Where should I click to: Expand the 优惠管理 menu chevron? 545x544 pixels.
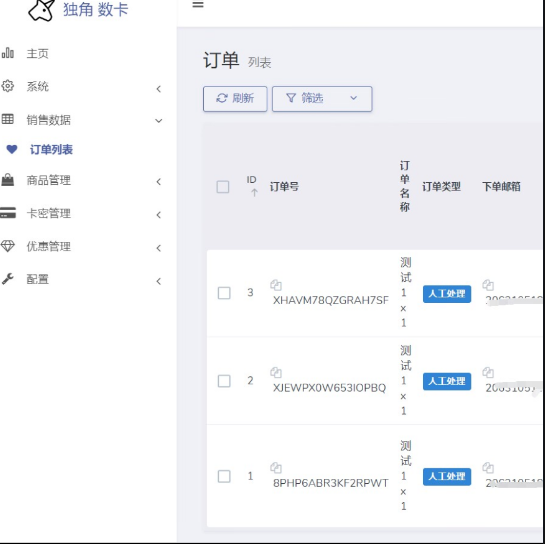(158, 248)
